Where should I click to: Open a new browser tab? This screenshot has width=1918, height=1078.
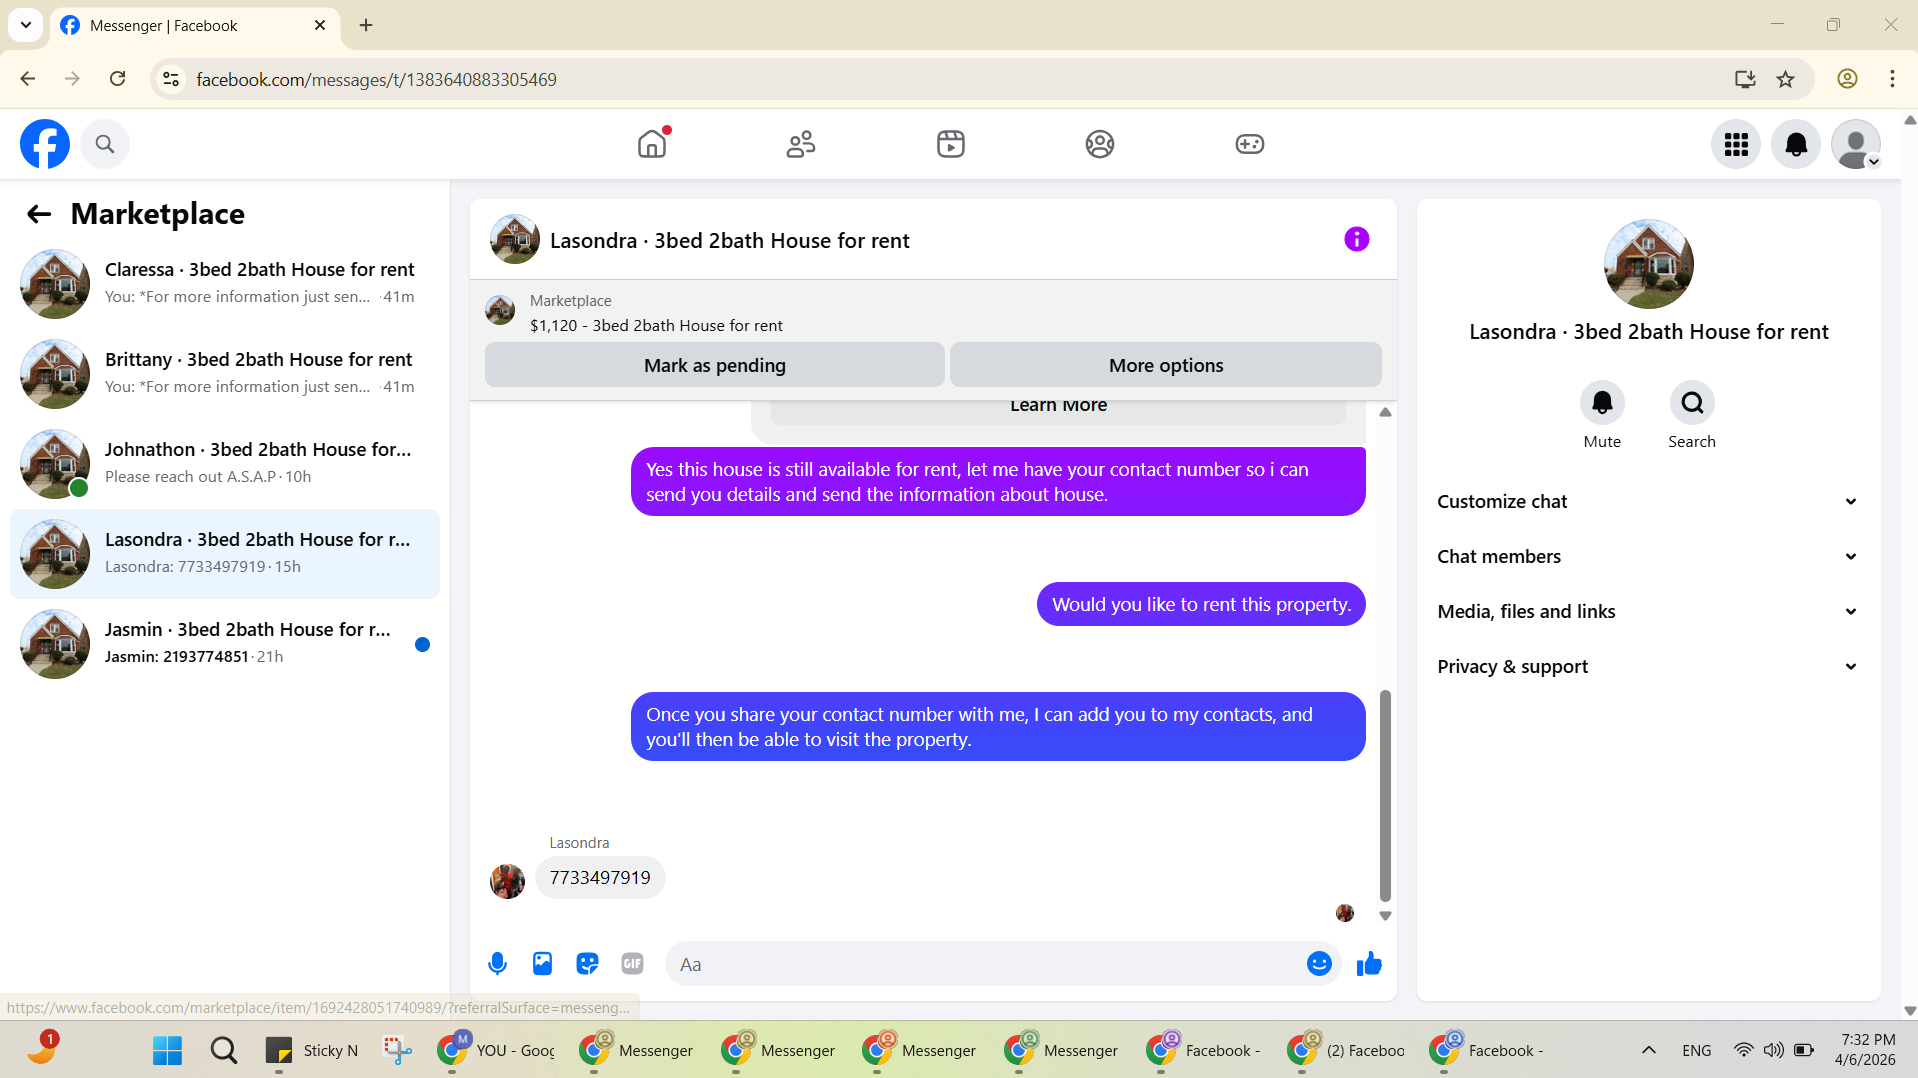366,25
